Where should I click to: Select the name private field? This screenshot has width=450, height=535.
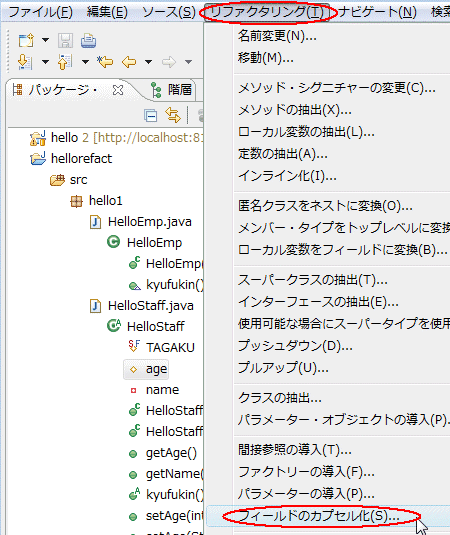(x=154, y=390)
